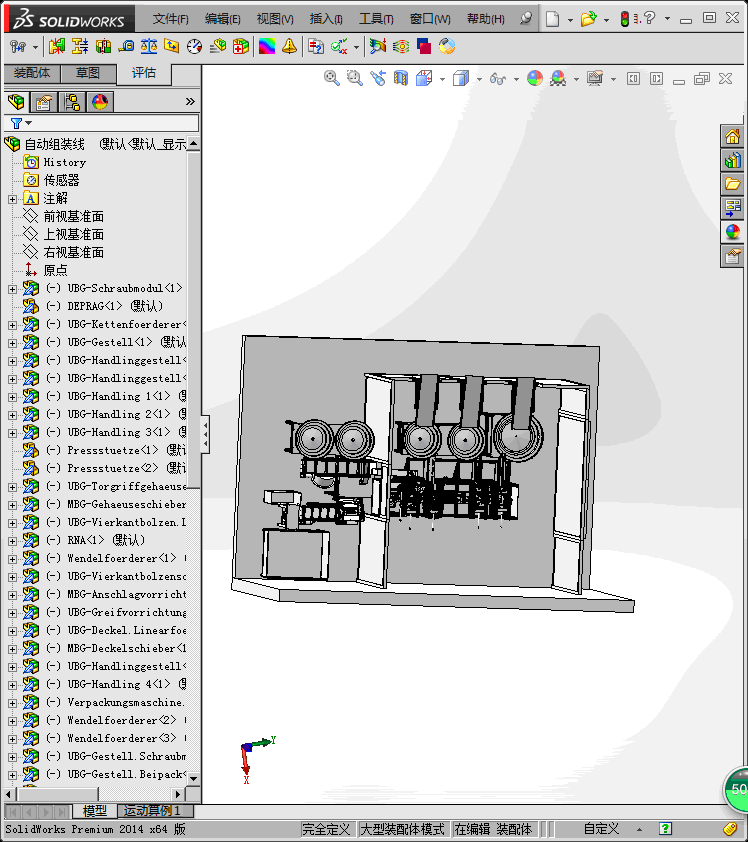This screenshot has height=842, width=748.
Task: Click the Rebuild traffic light icon
Action: [624, 19]
